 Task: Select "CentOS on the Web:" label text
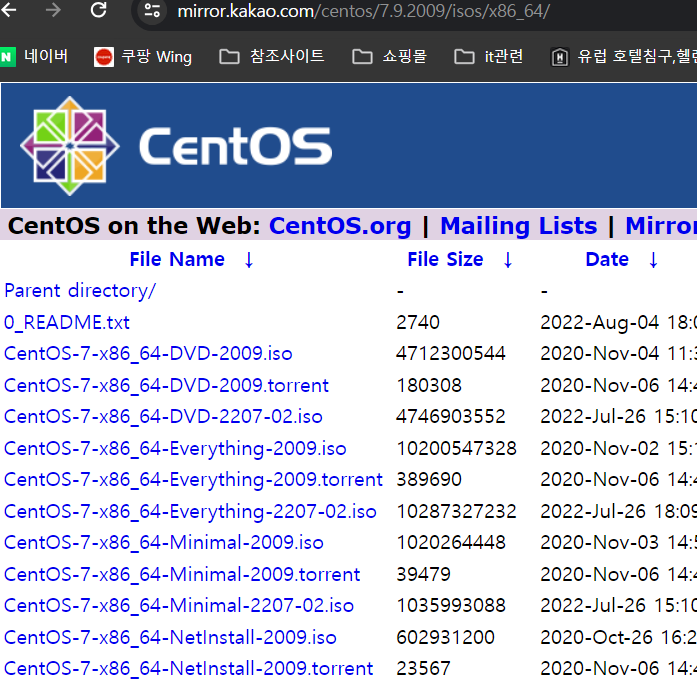coord(134,226)
